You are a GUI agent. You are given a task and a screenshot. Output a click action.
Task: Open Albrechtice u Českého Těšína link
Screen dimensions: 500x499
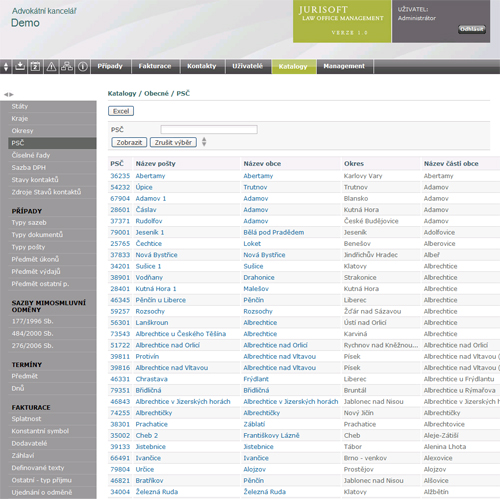[x=181, y=334]
